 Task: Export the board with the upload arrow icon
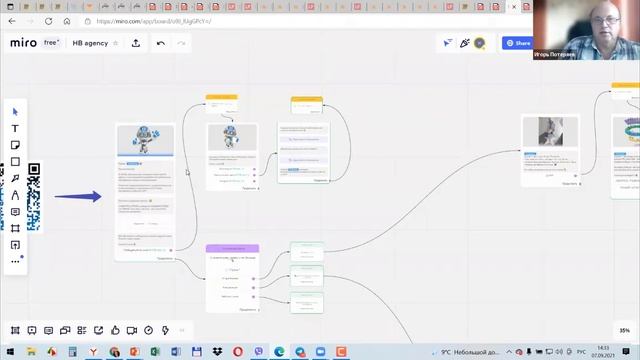(x=136, y=43)
